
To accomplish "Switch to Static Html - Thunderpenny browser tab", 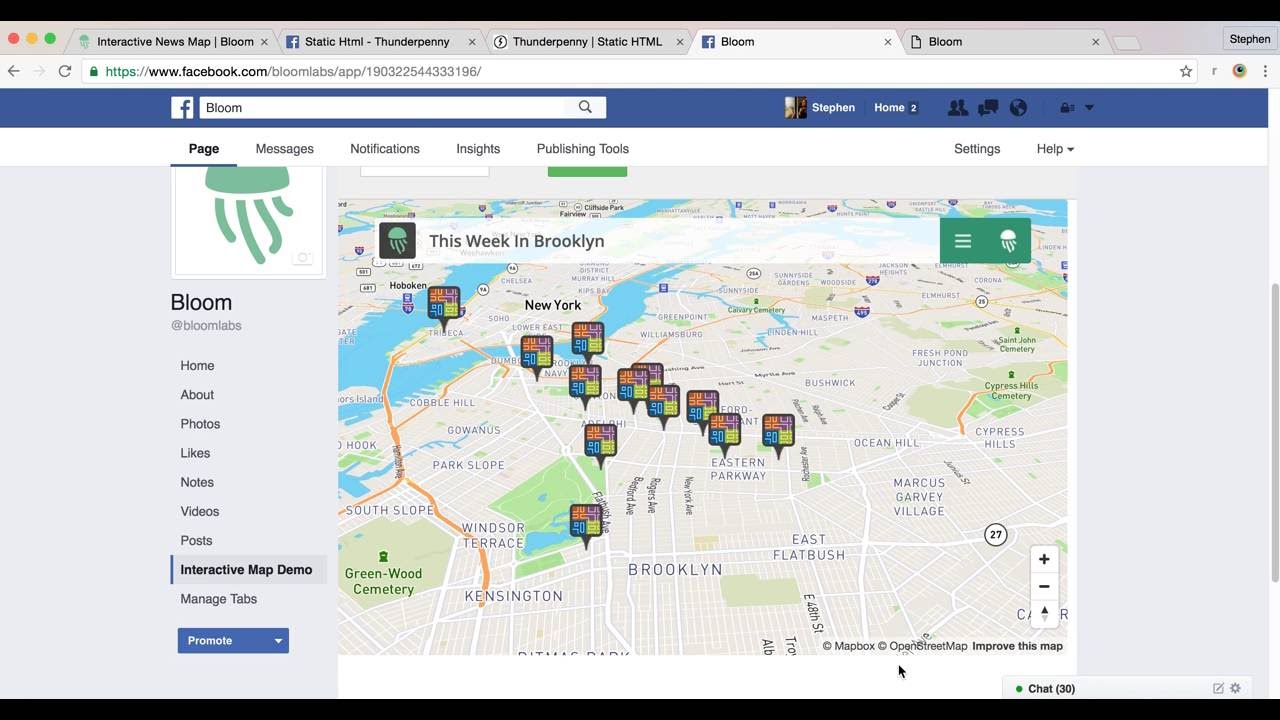I will [375, 42].
